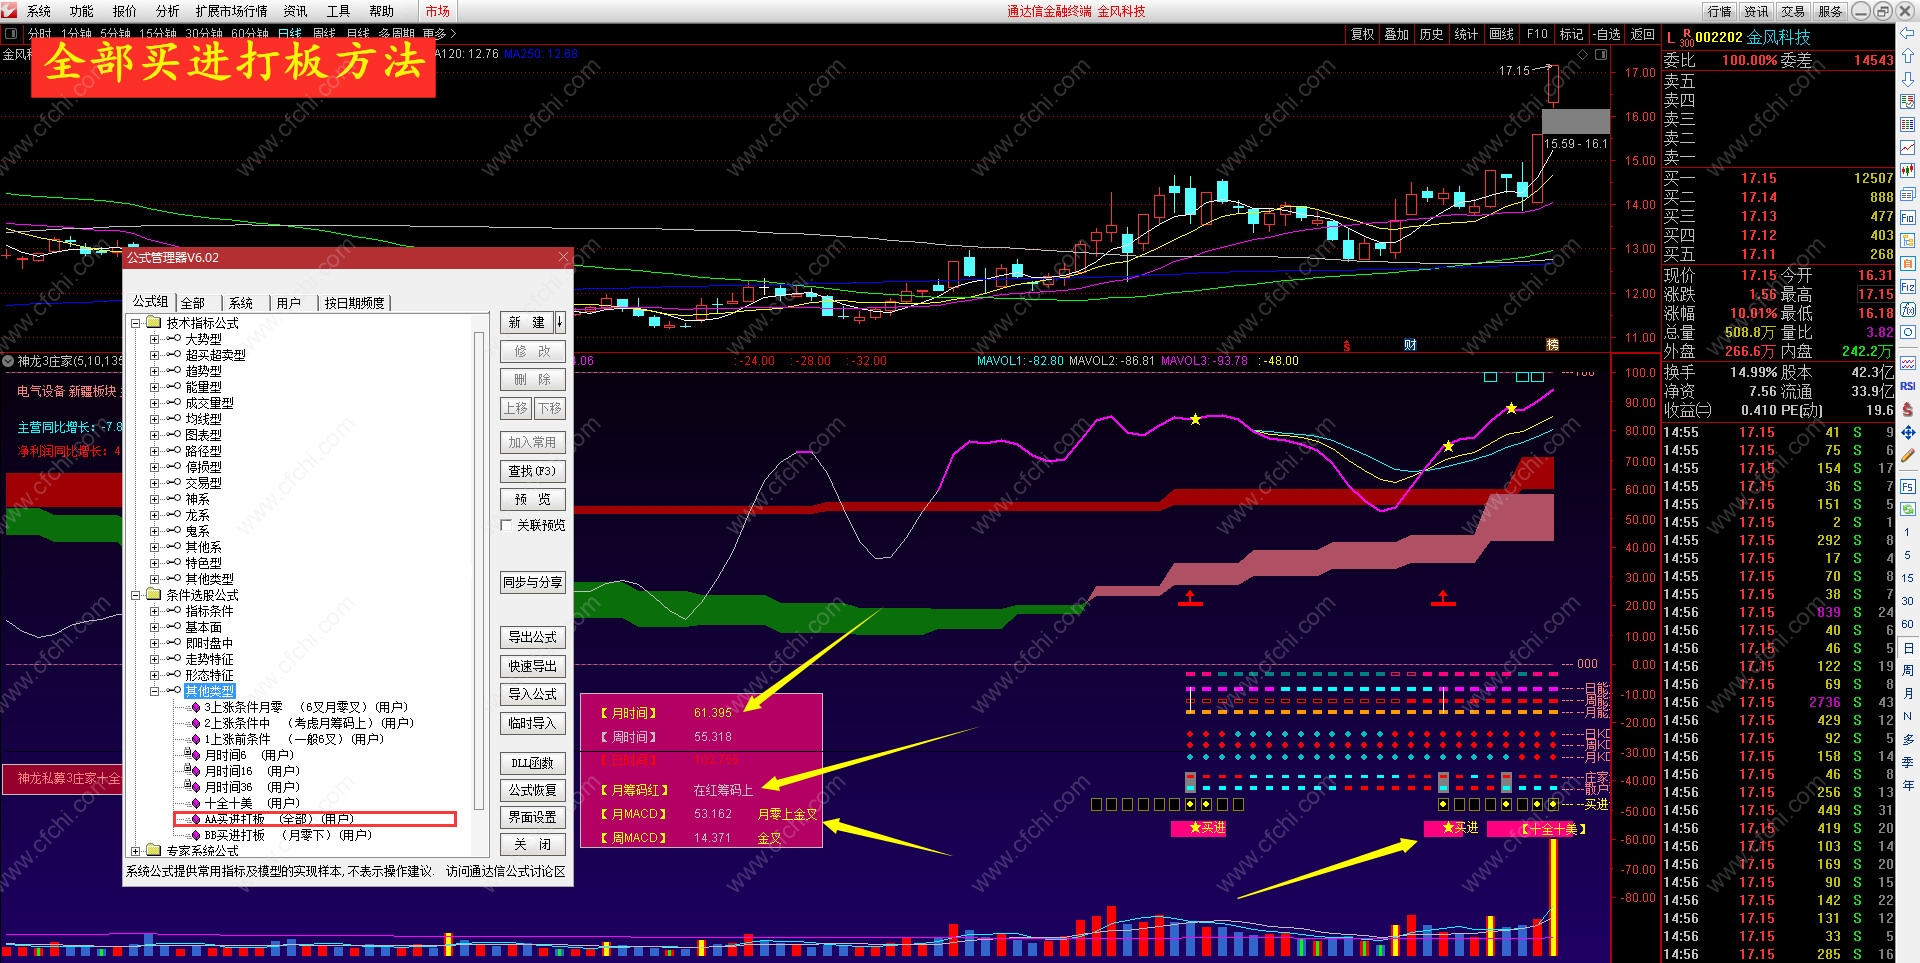Screen dimensions: 1920x963
Task: Click the 导入公式 button
Action: (532, 694)
